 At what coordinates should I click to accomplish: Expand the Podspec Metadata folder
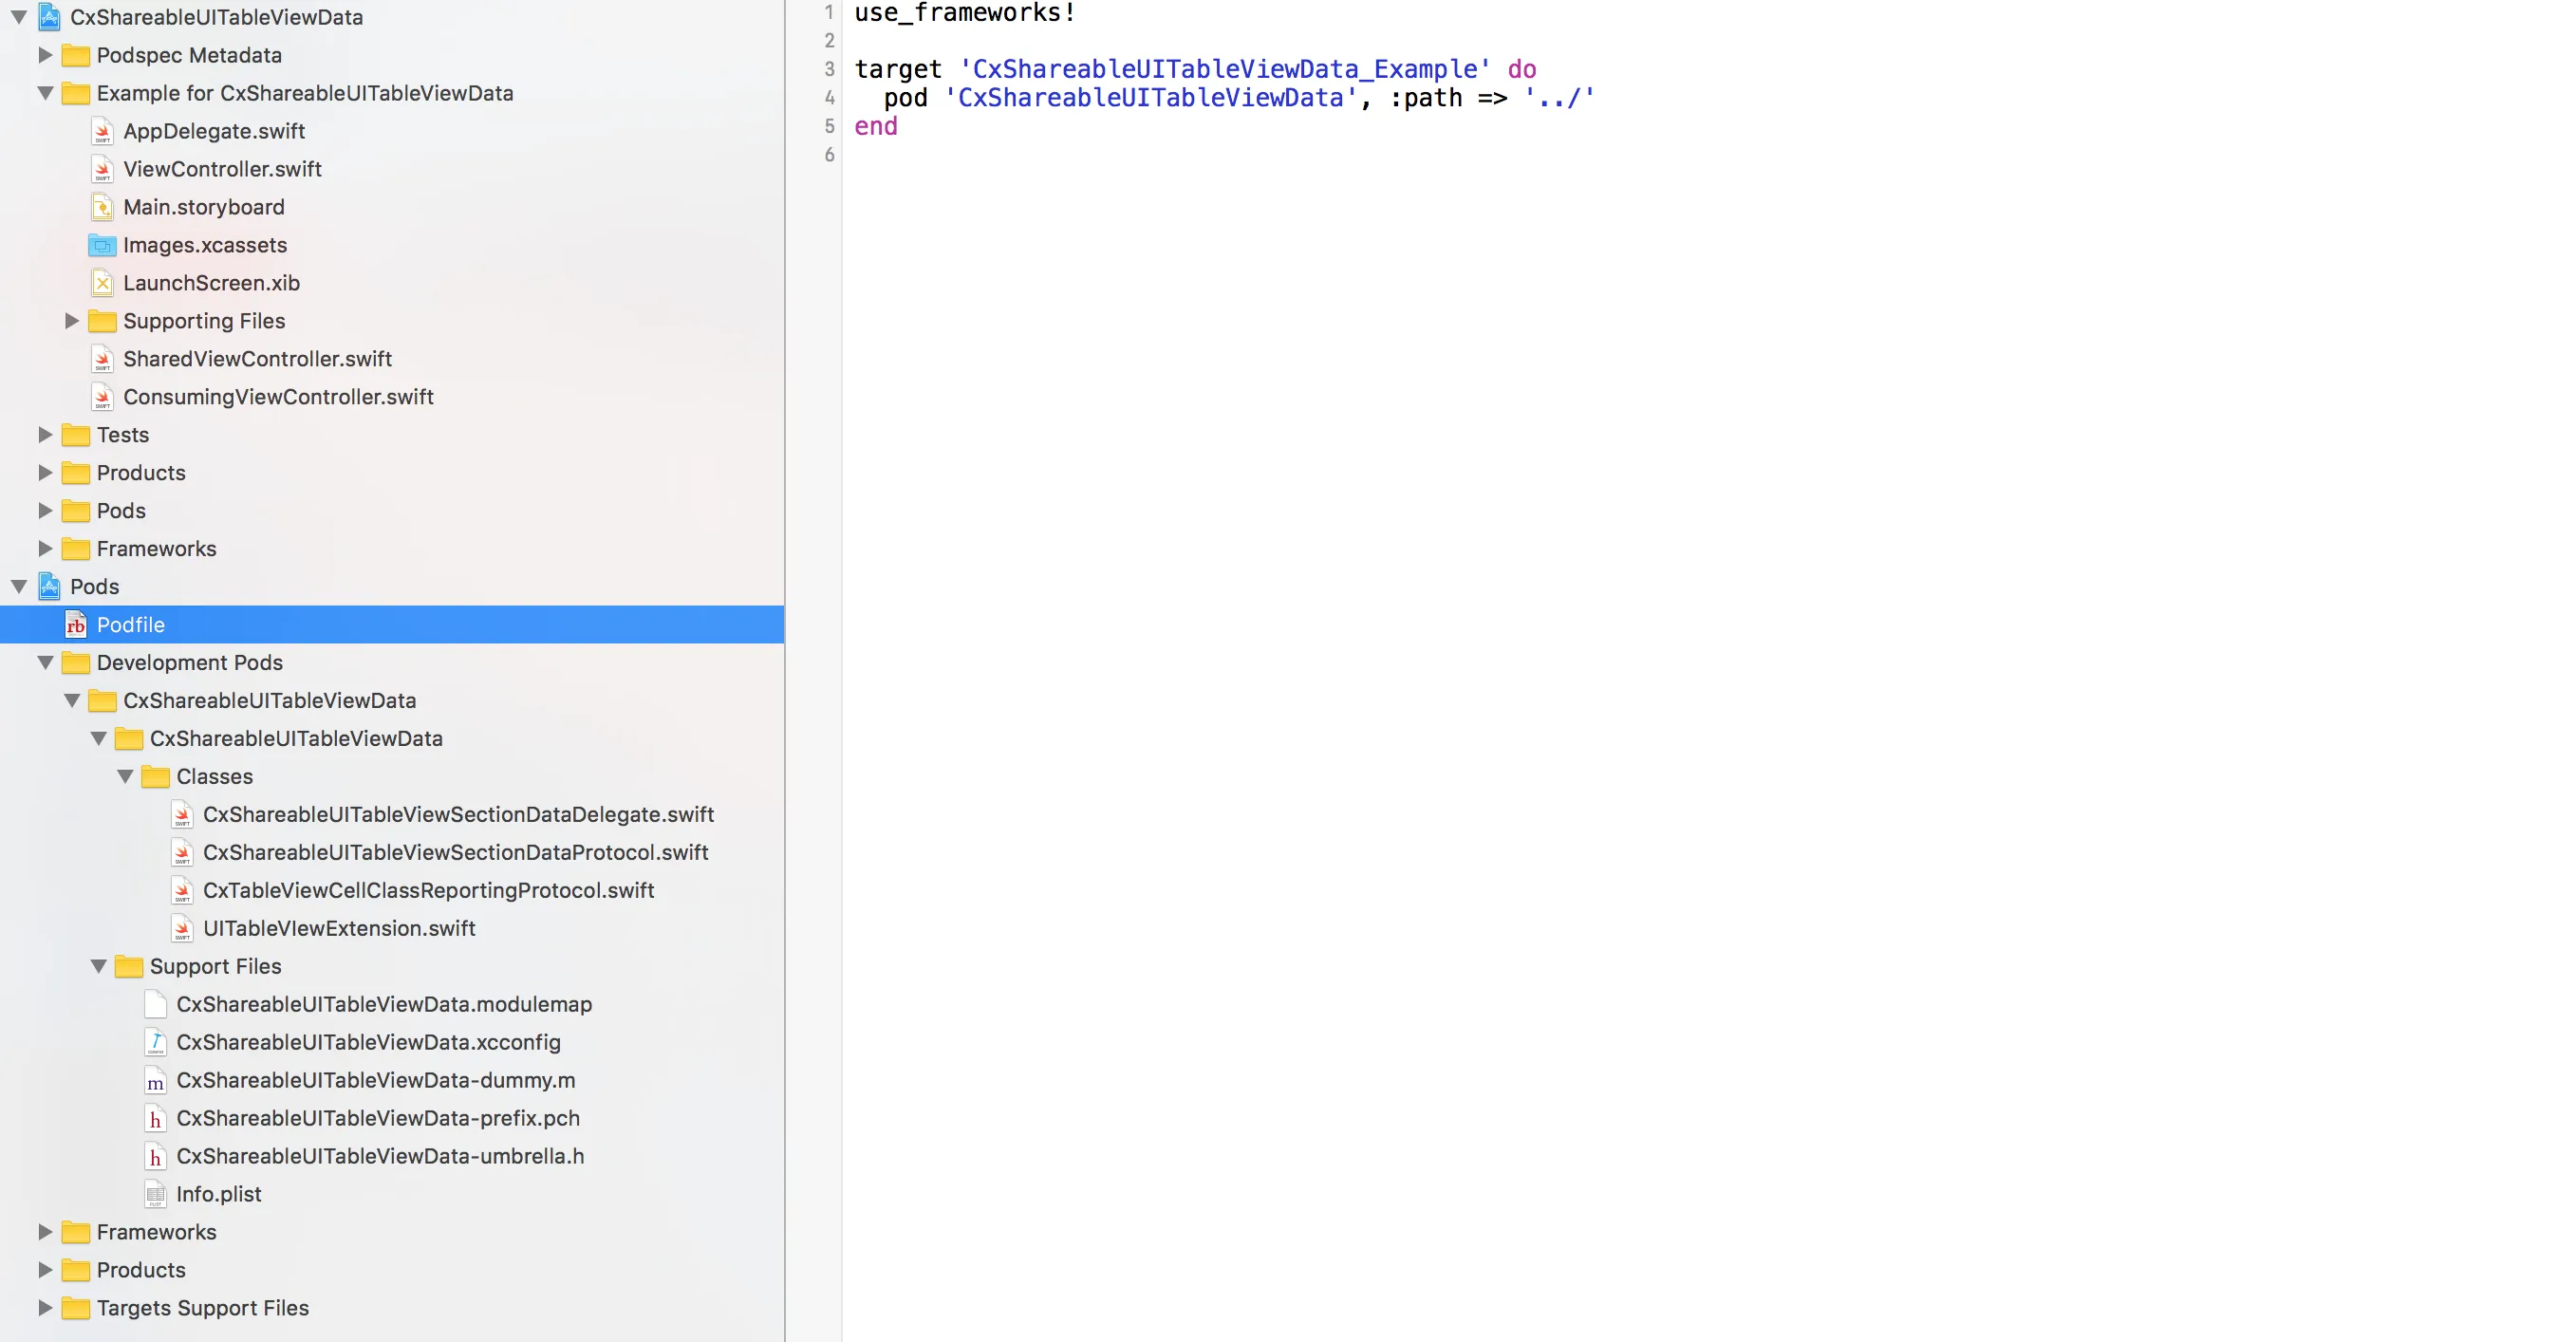45,55
